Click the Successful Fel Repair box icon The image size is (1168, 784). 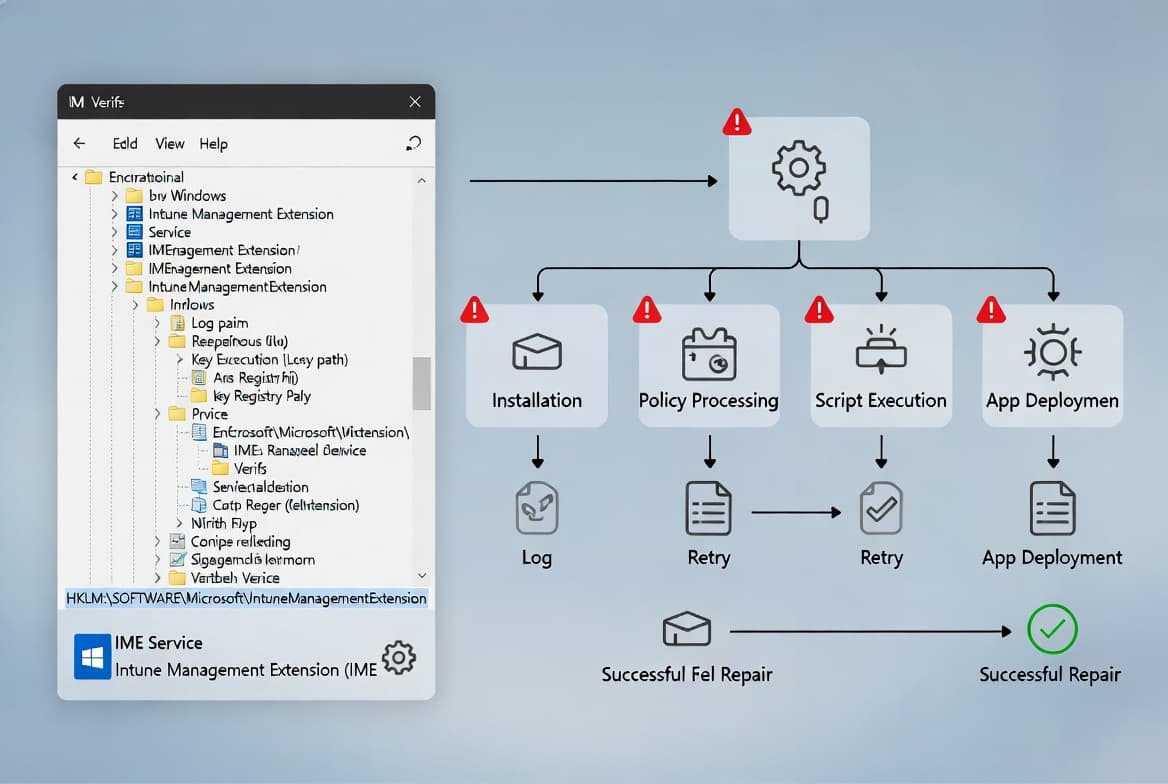(687, 629)
